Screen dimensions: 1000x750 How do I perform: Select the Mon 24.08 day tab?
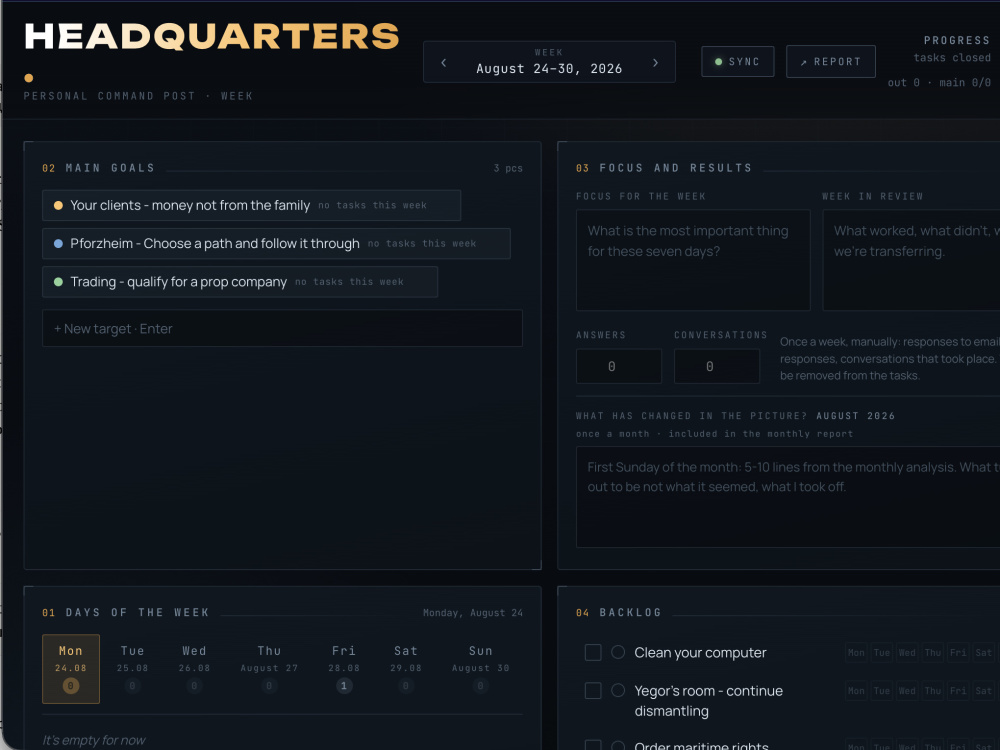pos(71,669)
